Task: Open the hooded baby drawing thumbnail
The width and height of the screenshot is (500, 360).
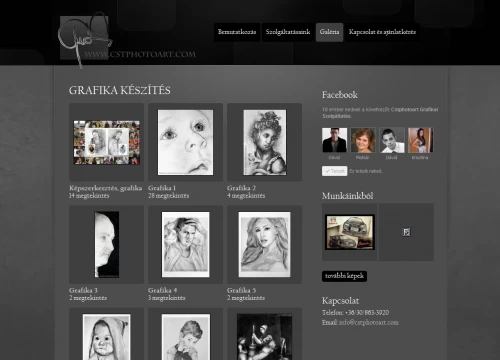Action: 107,337
